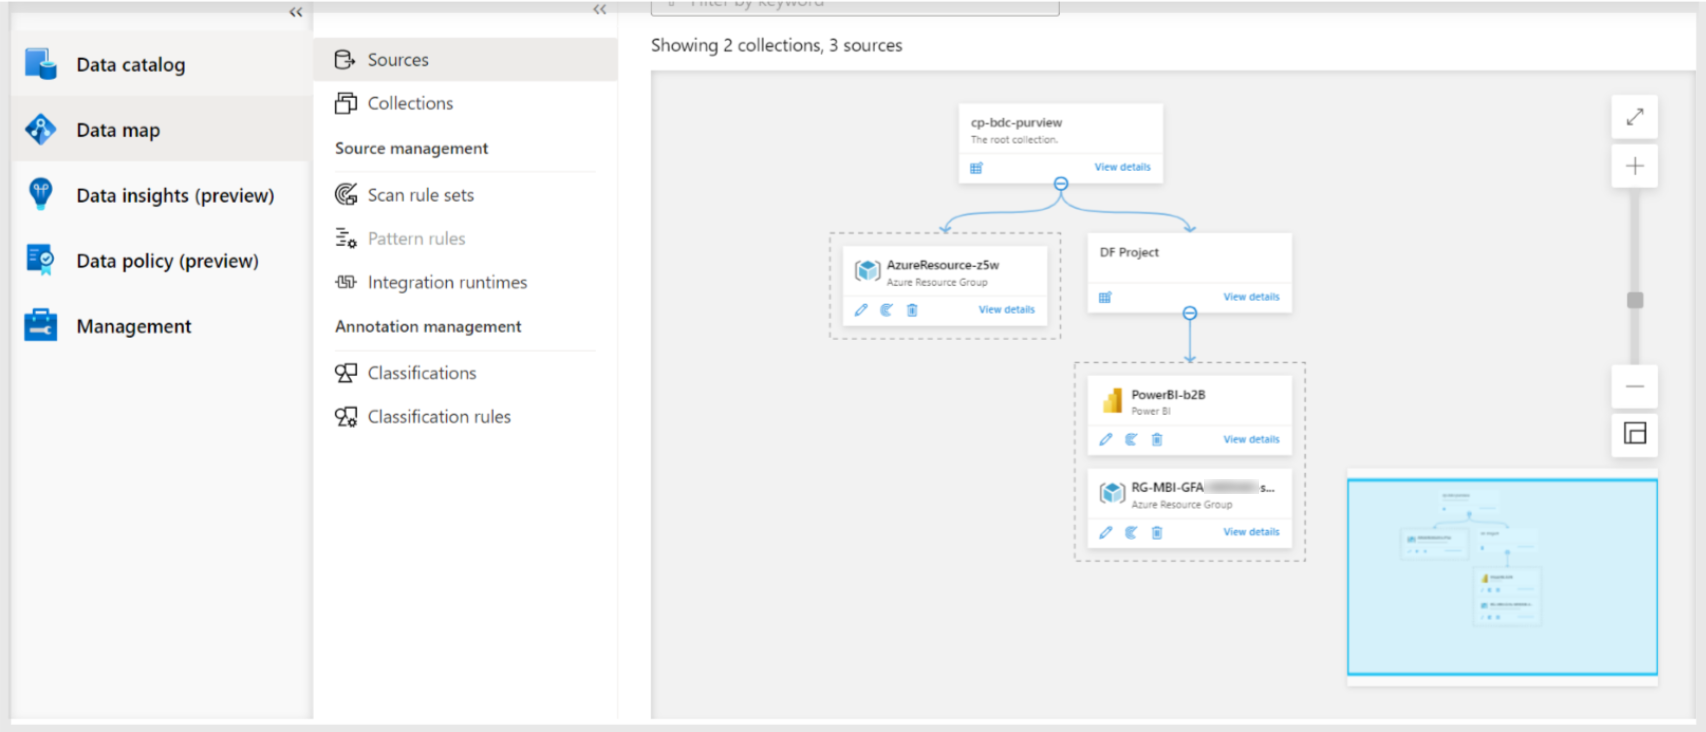Viewport: 1706px width, 732px height.
Task: Click the minimap overview thumbnail
Action: (1502, 577)
